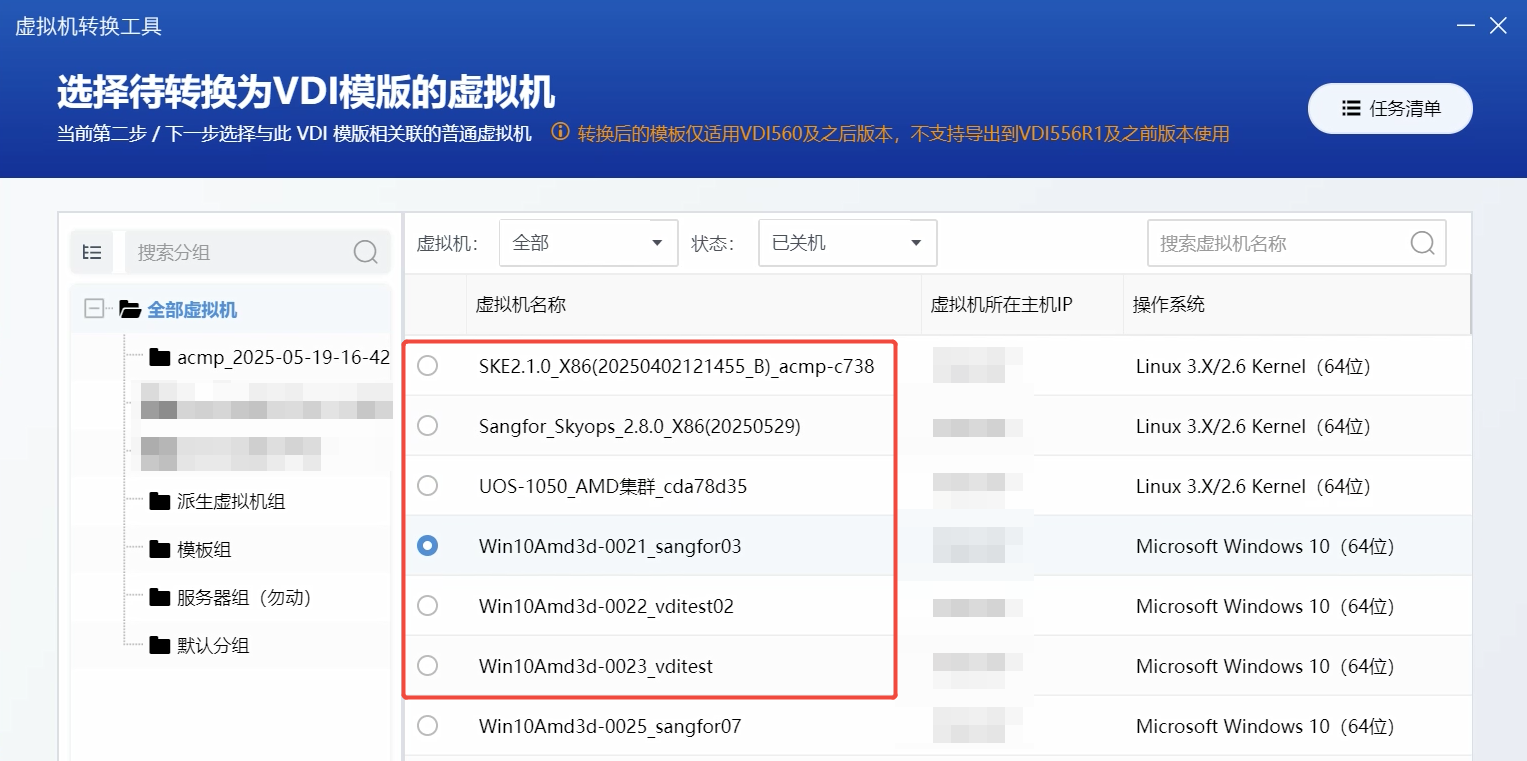
Task: Click the magnifier icon in group search
Action: point(365,252)
